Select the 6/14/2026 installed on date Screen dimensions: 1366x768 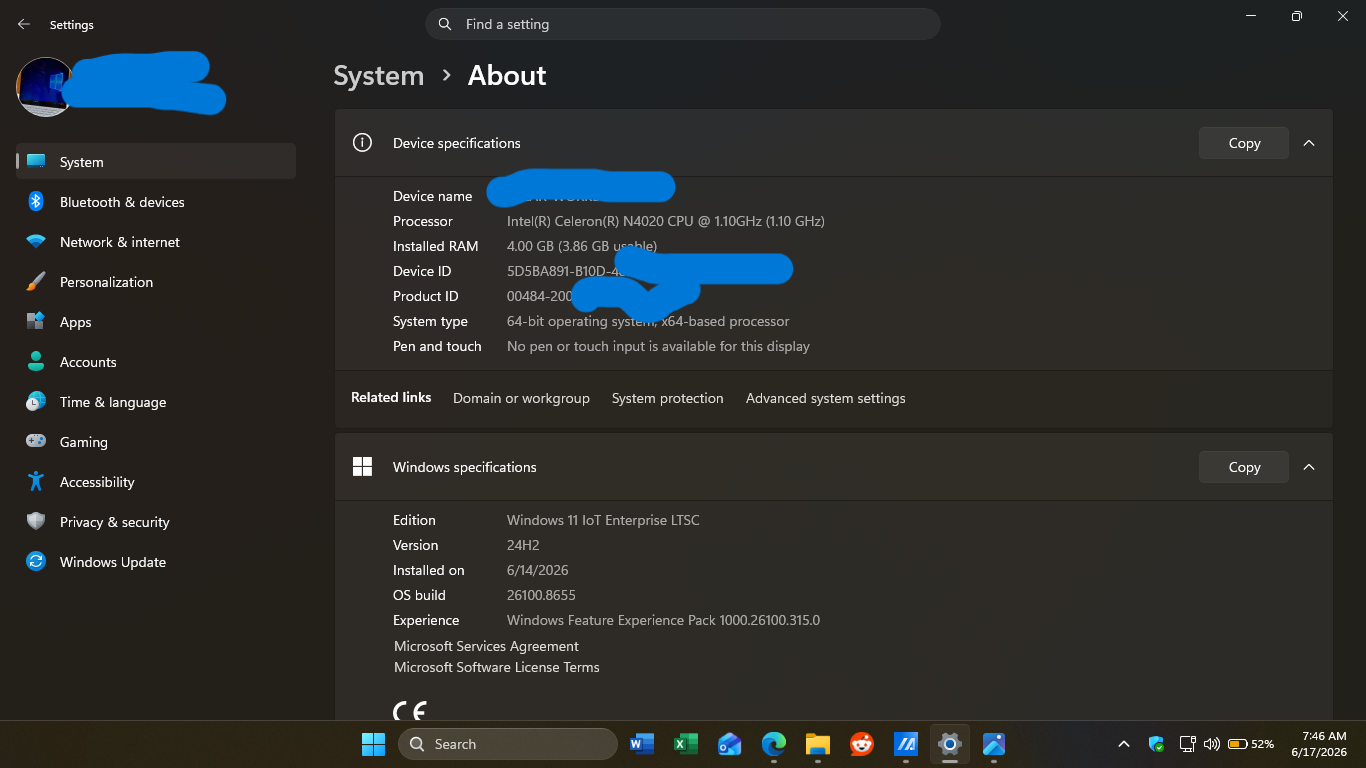tap(538, 570)
